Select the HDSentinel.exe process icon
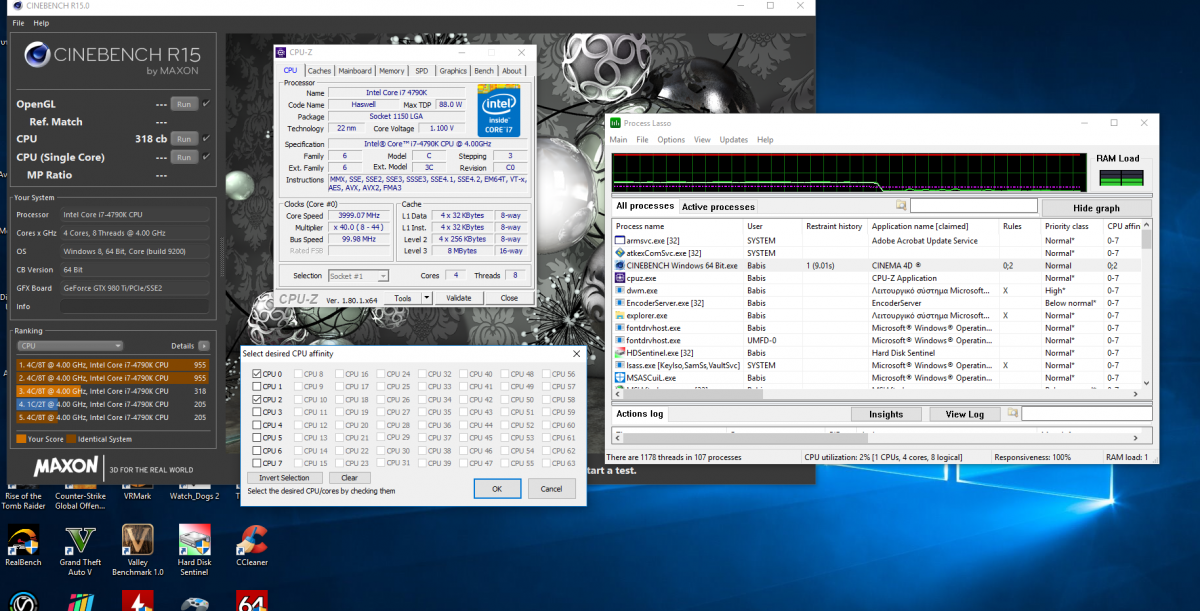Image resolution: width=1200 pixels, height=611 pixels. tap(619, 353)
